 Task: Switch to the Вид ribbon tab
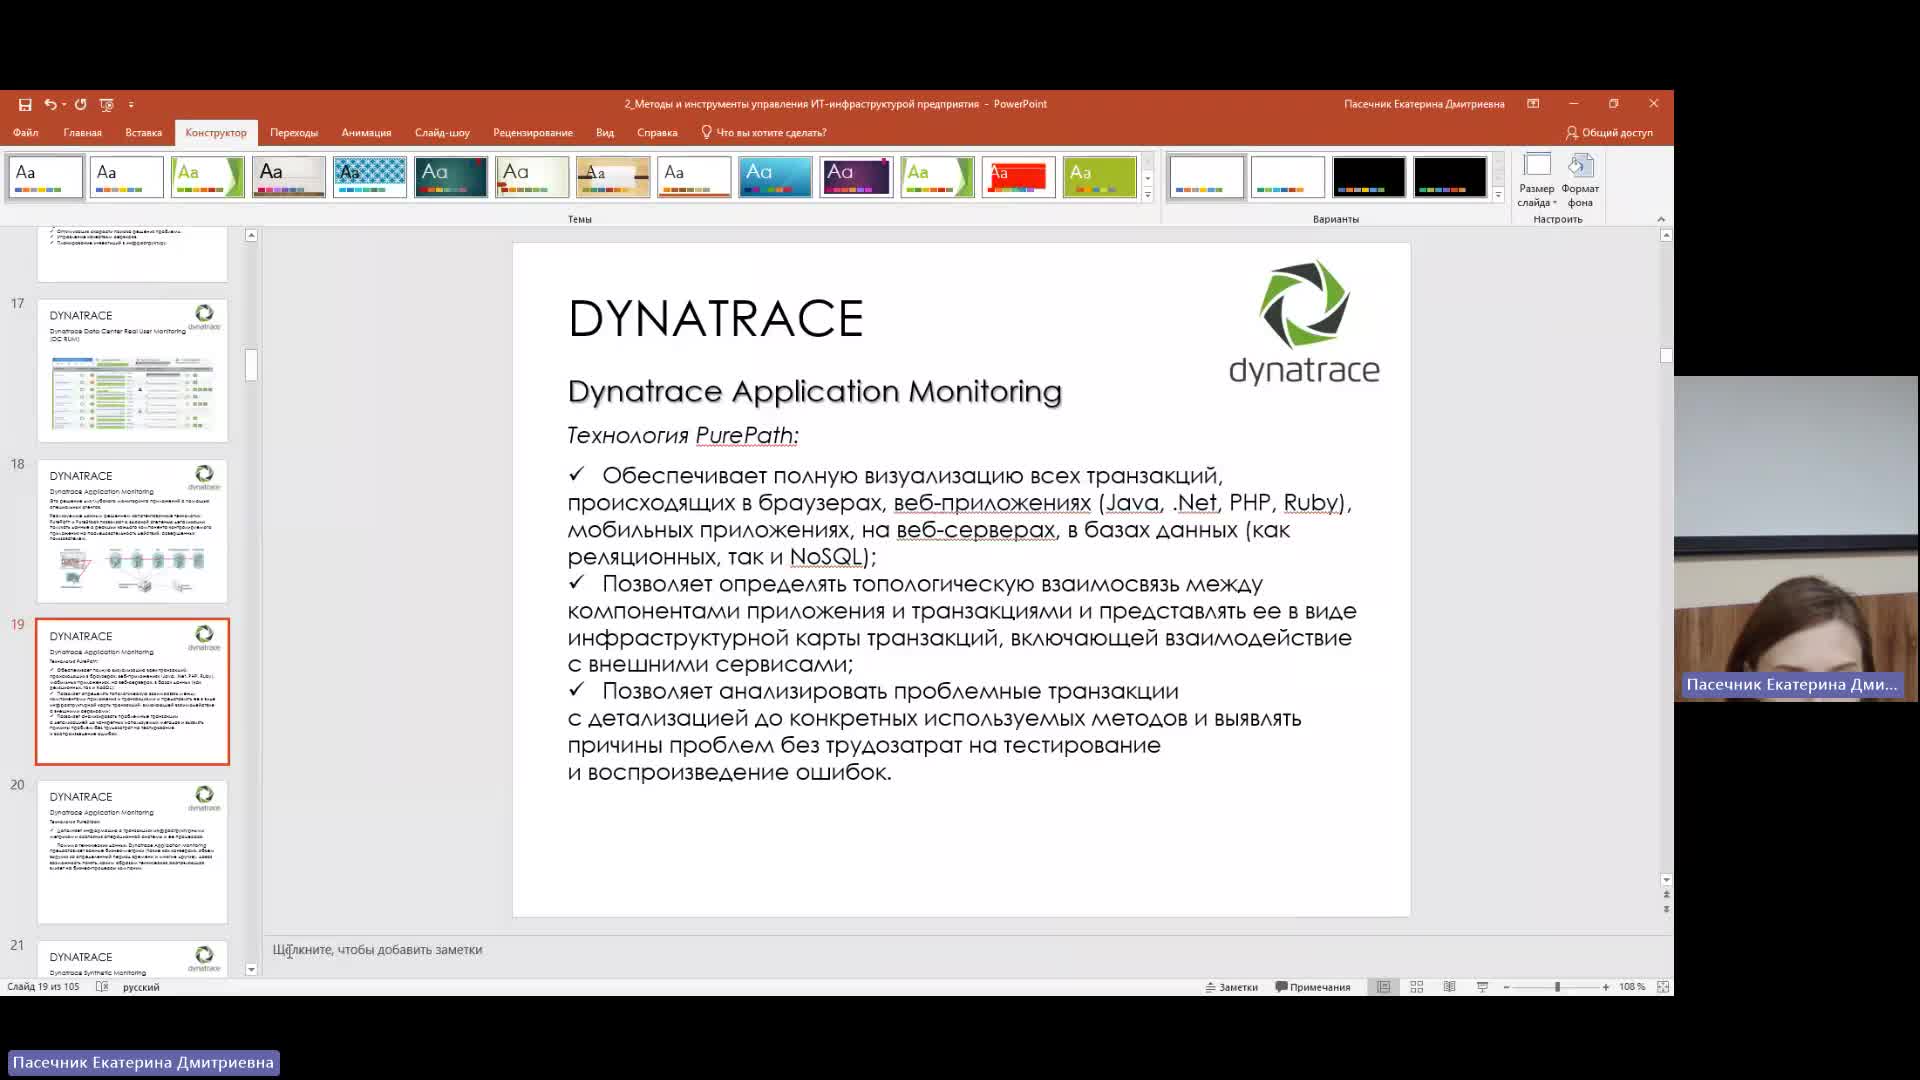point(605,132)
